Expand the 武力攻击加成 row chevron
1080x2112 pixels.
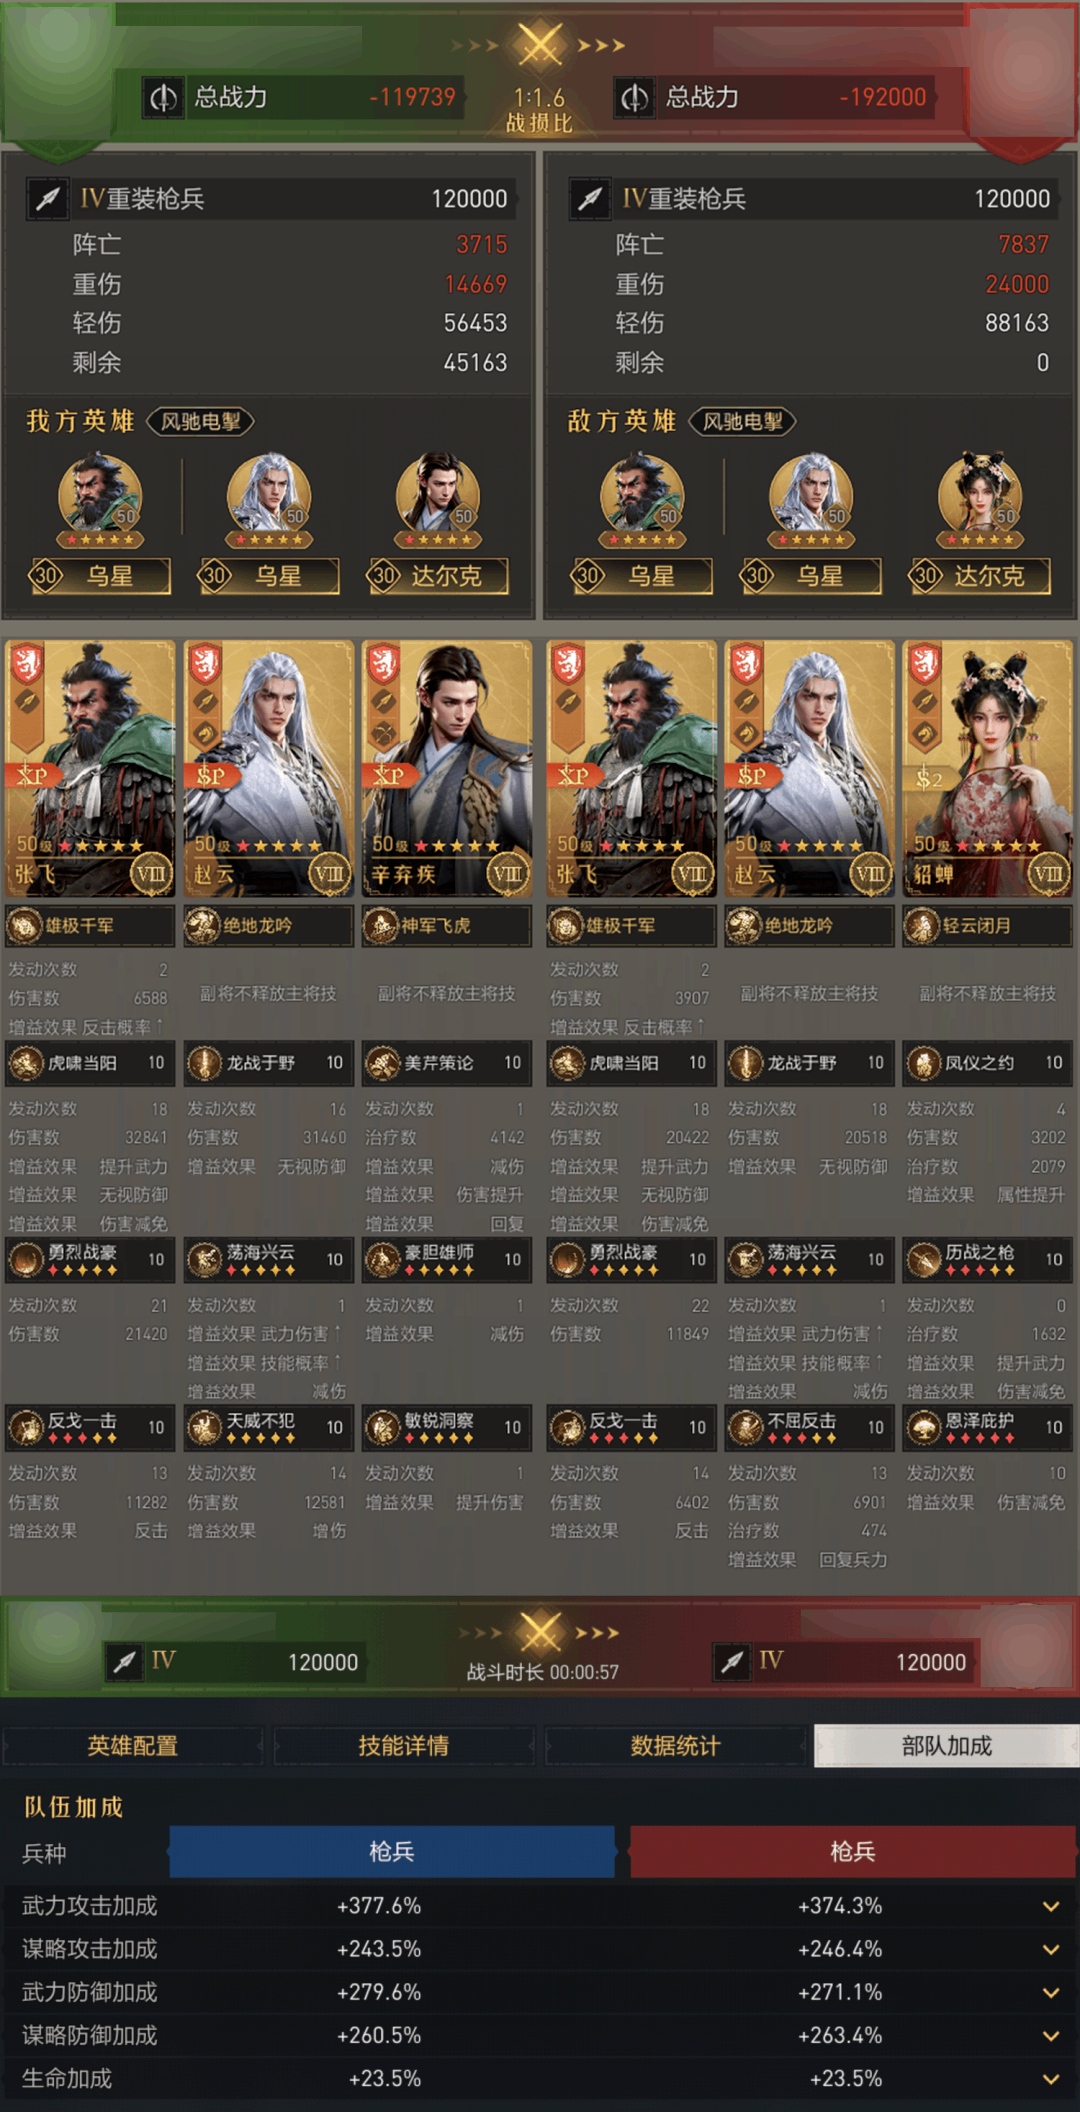[1051, 1906]
